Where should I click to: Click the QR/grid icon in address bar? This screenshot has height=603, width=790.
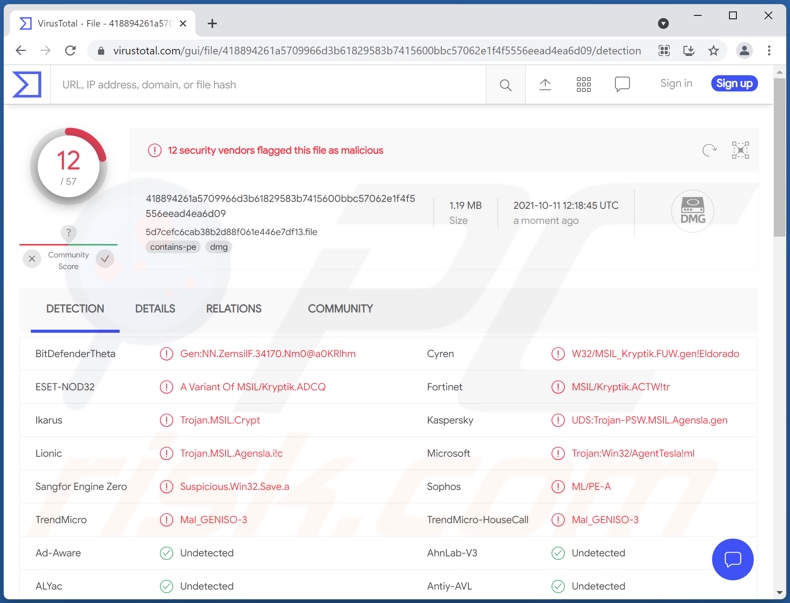pyautogui.click(x=664, y=50)
